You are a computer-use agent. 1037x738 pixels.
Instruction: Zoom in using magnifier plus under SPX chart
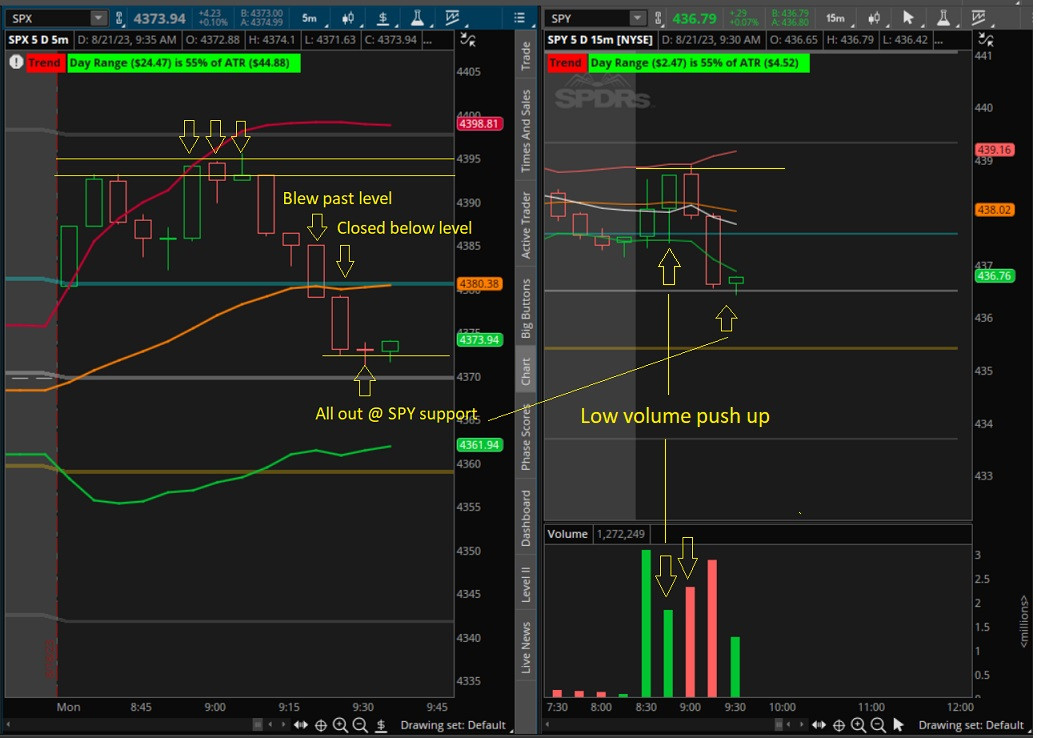tap(341, 725)
